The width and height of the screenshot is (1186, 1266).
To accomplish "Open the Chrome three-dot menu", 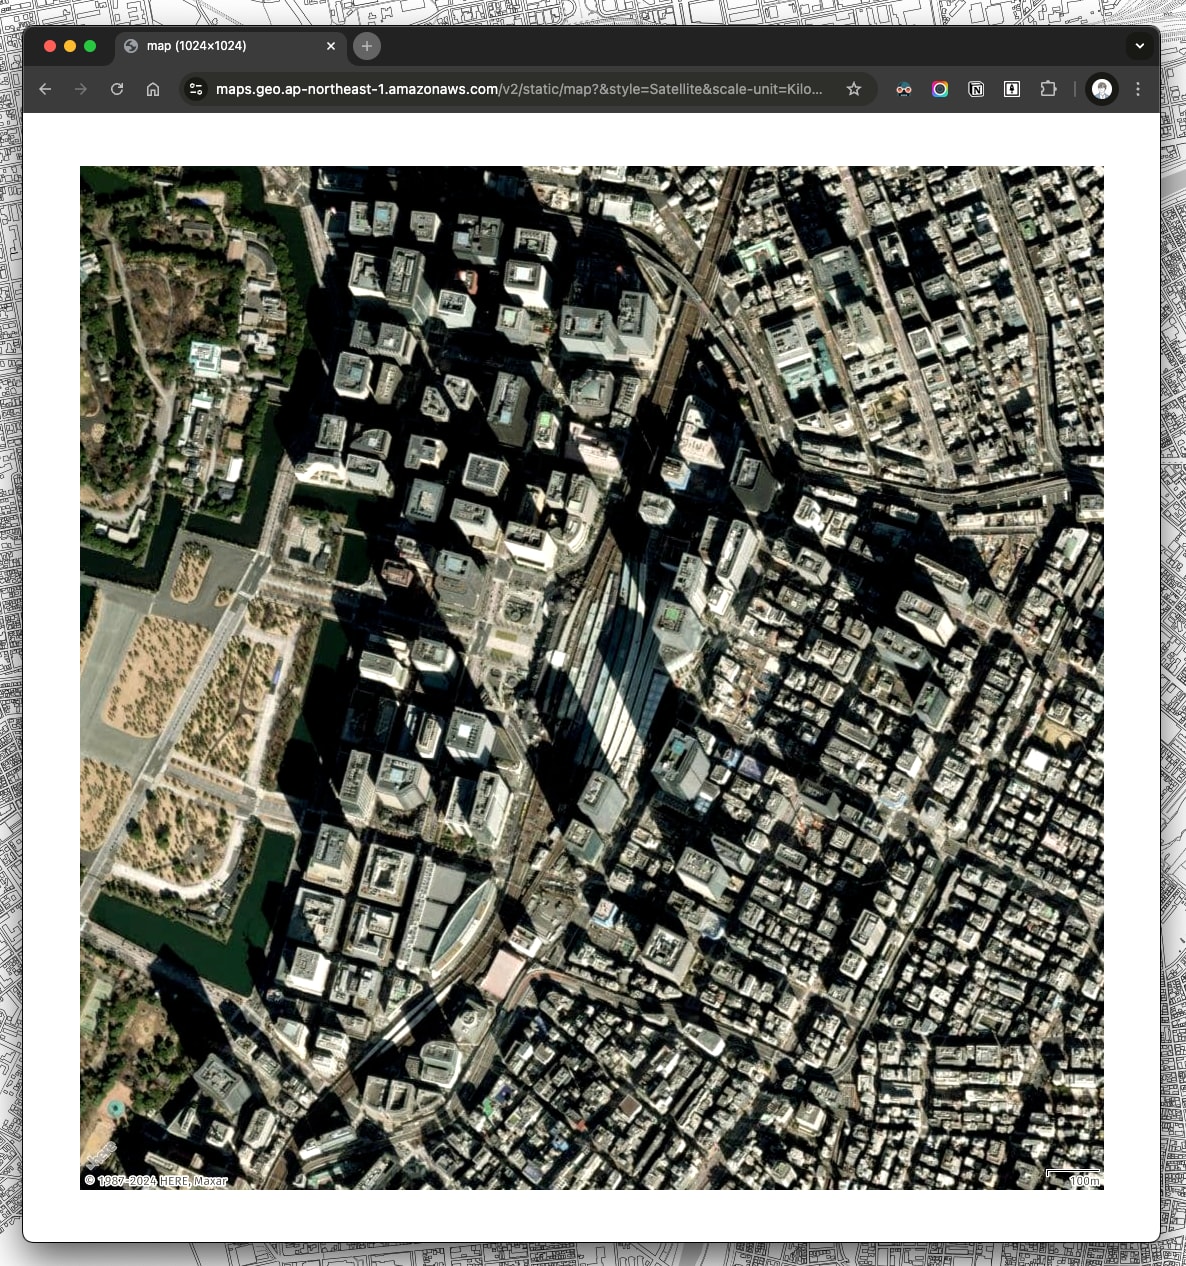I will point(1138,89).
